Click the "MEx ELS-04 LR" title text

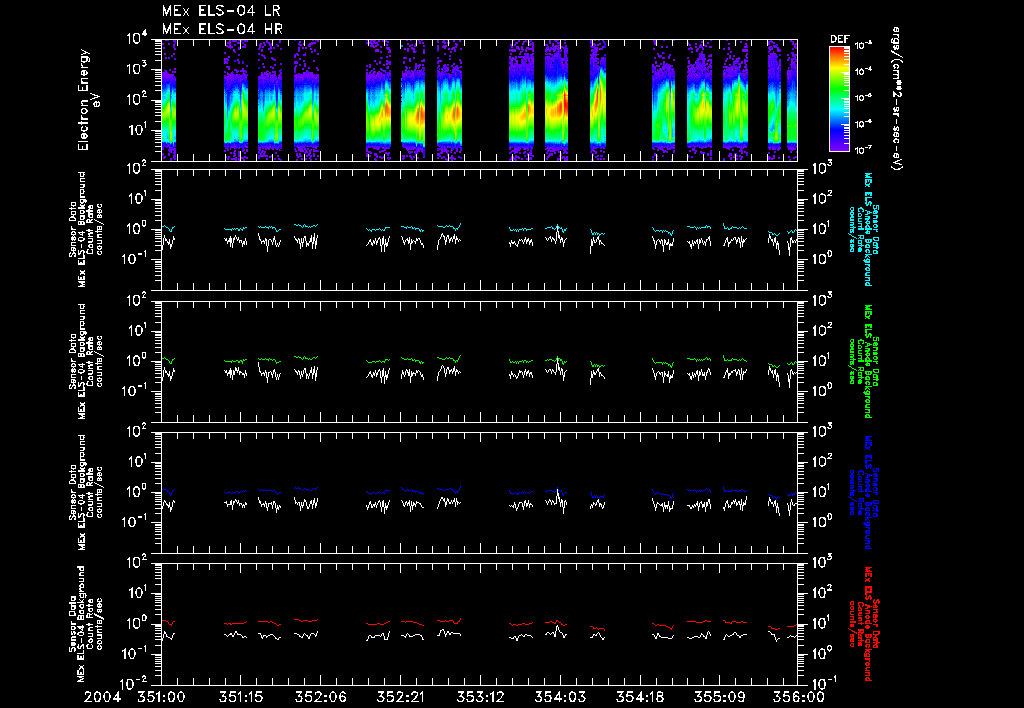coord(221,11)
